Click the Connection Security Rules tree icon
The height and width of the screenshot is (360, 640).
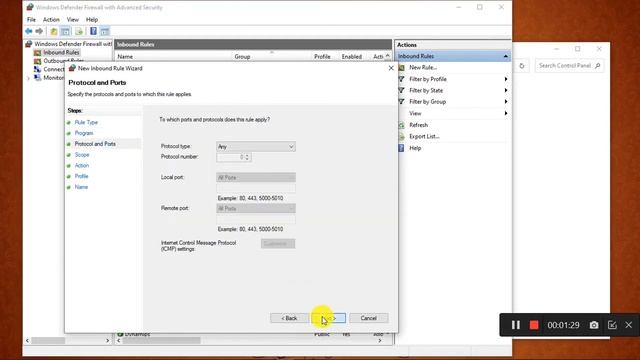pos(38,69)
